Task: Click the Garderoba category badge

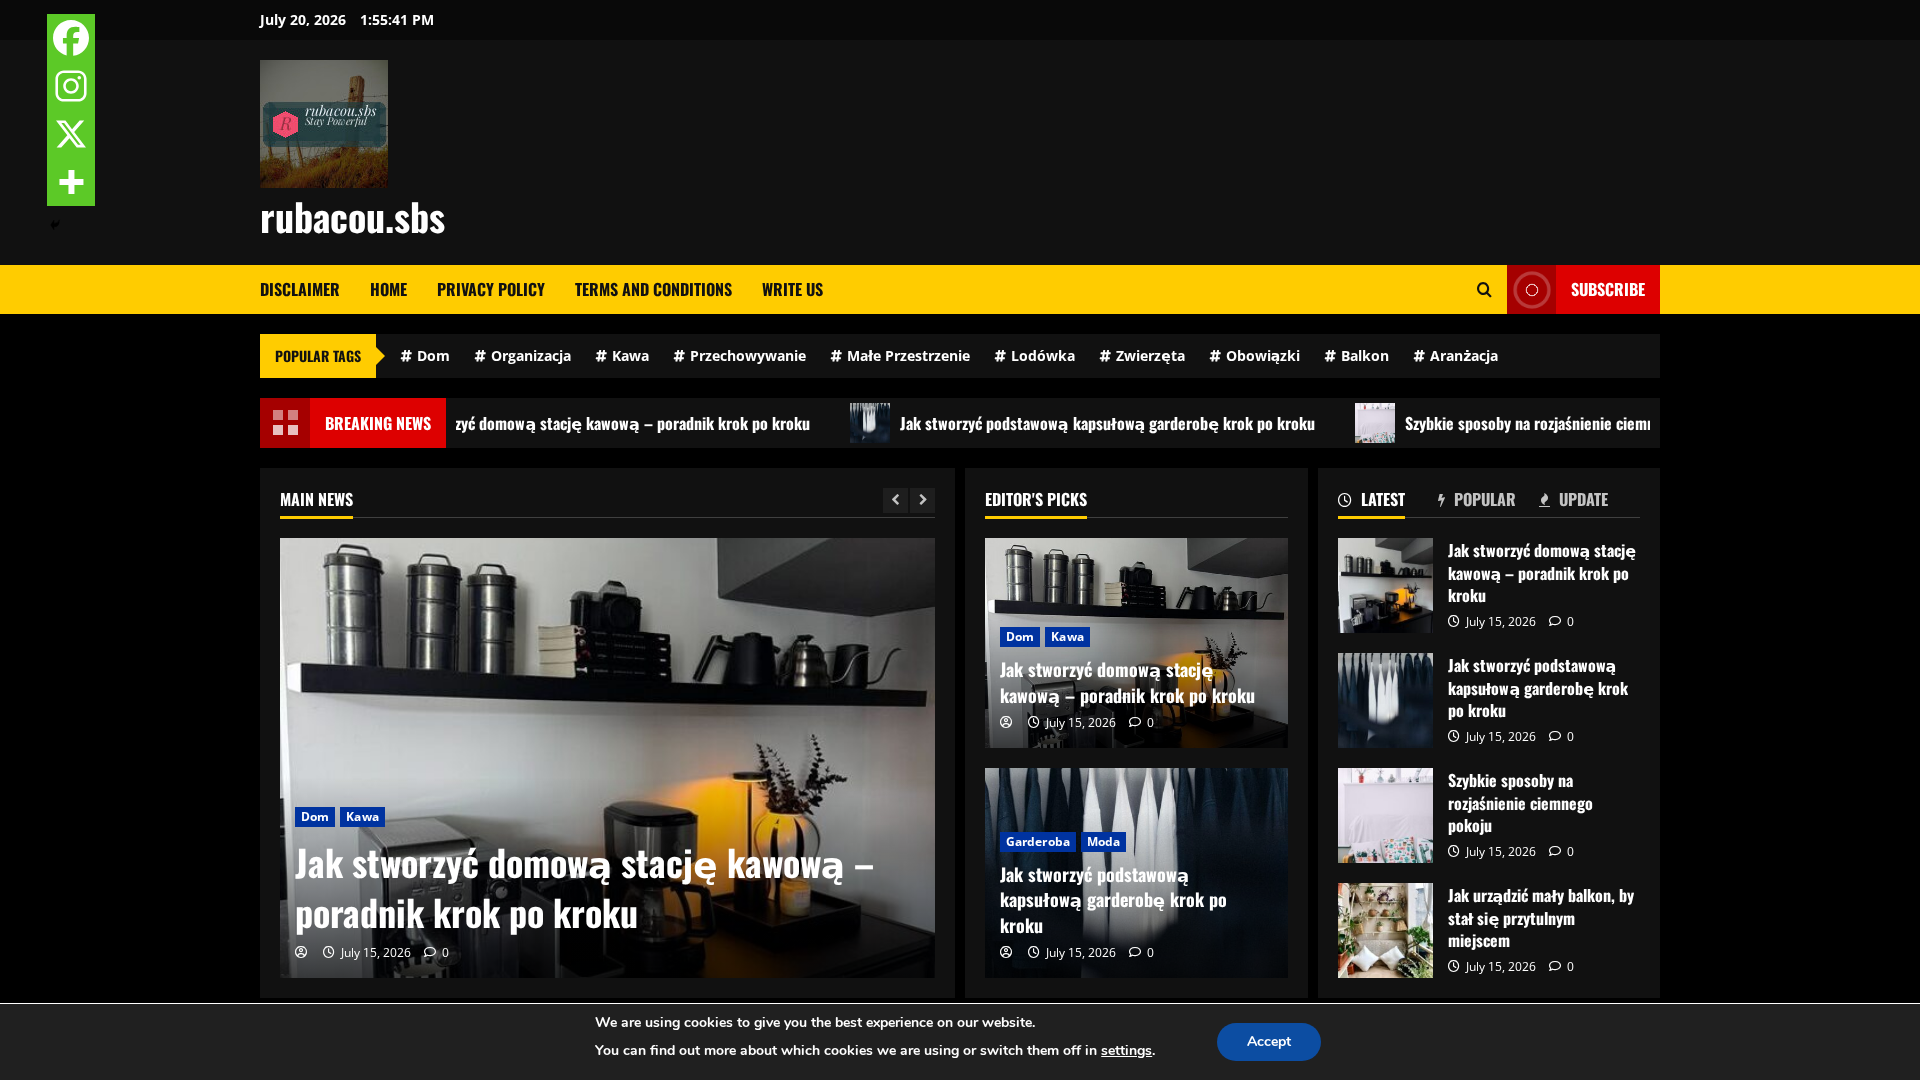Action: pos(1038,842)
